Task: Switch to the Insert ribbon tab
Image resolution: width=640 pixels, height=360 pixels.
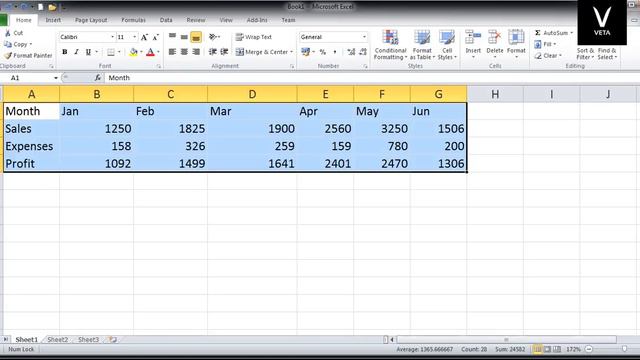Action: point(53,20)
